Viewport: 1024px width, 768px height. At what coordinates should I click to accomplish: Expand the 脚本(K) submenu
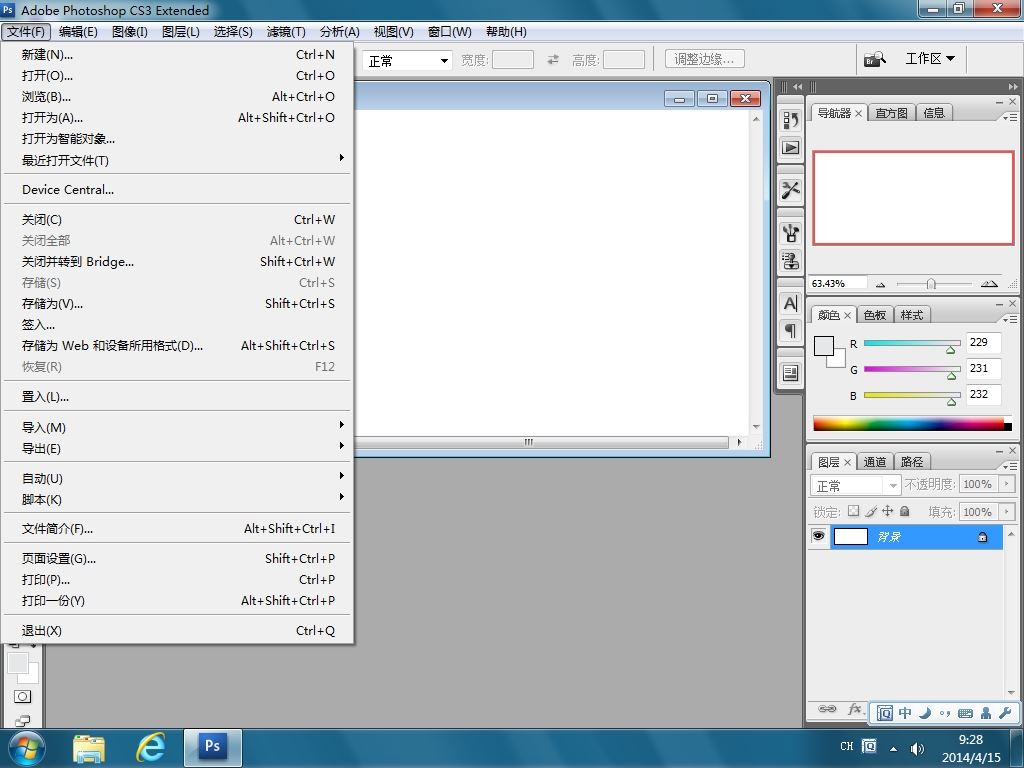click(178, 499)
